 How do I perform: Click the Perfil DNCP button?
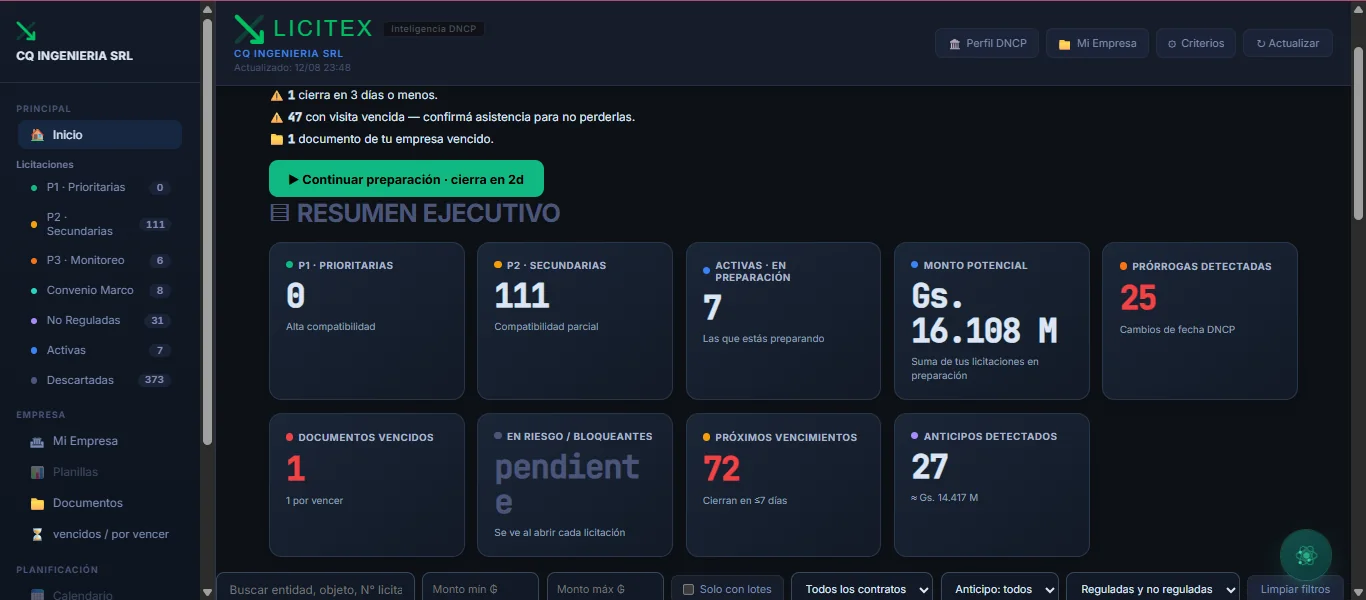coord(987,44)
